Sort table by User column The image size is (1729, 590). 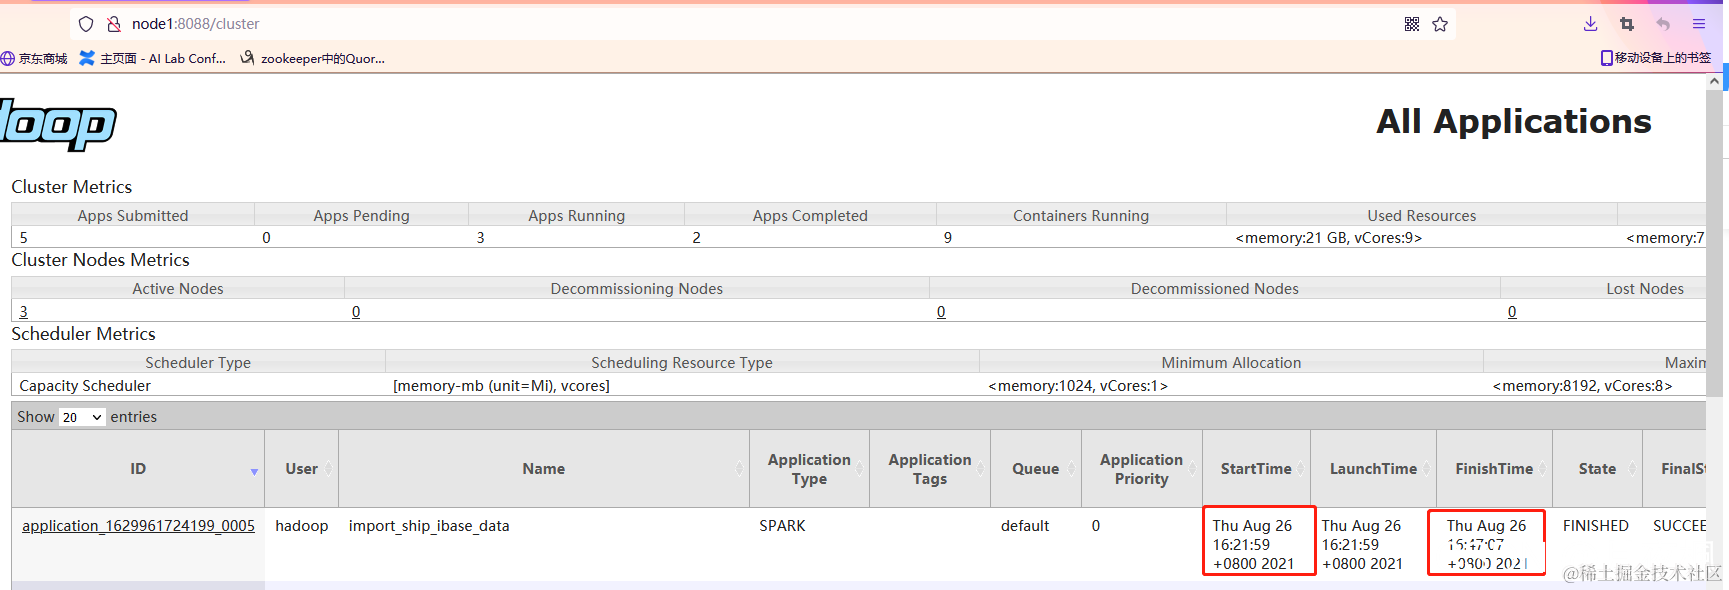[301, 469]
